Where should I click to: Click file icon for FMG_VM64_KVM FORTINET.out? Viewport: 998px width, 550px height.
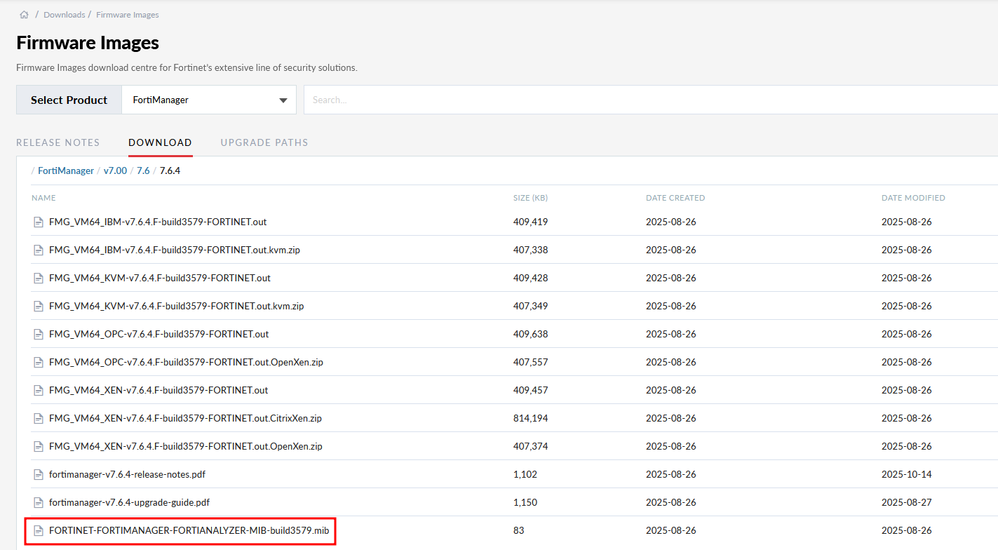pos(38,278)
